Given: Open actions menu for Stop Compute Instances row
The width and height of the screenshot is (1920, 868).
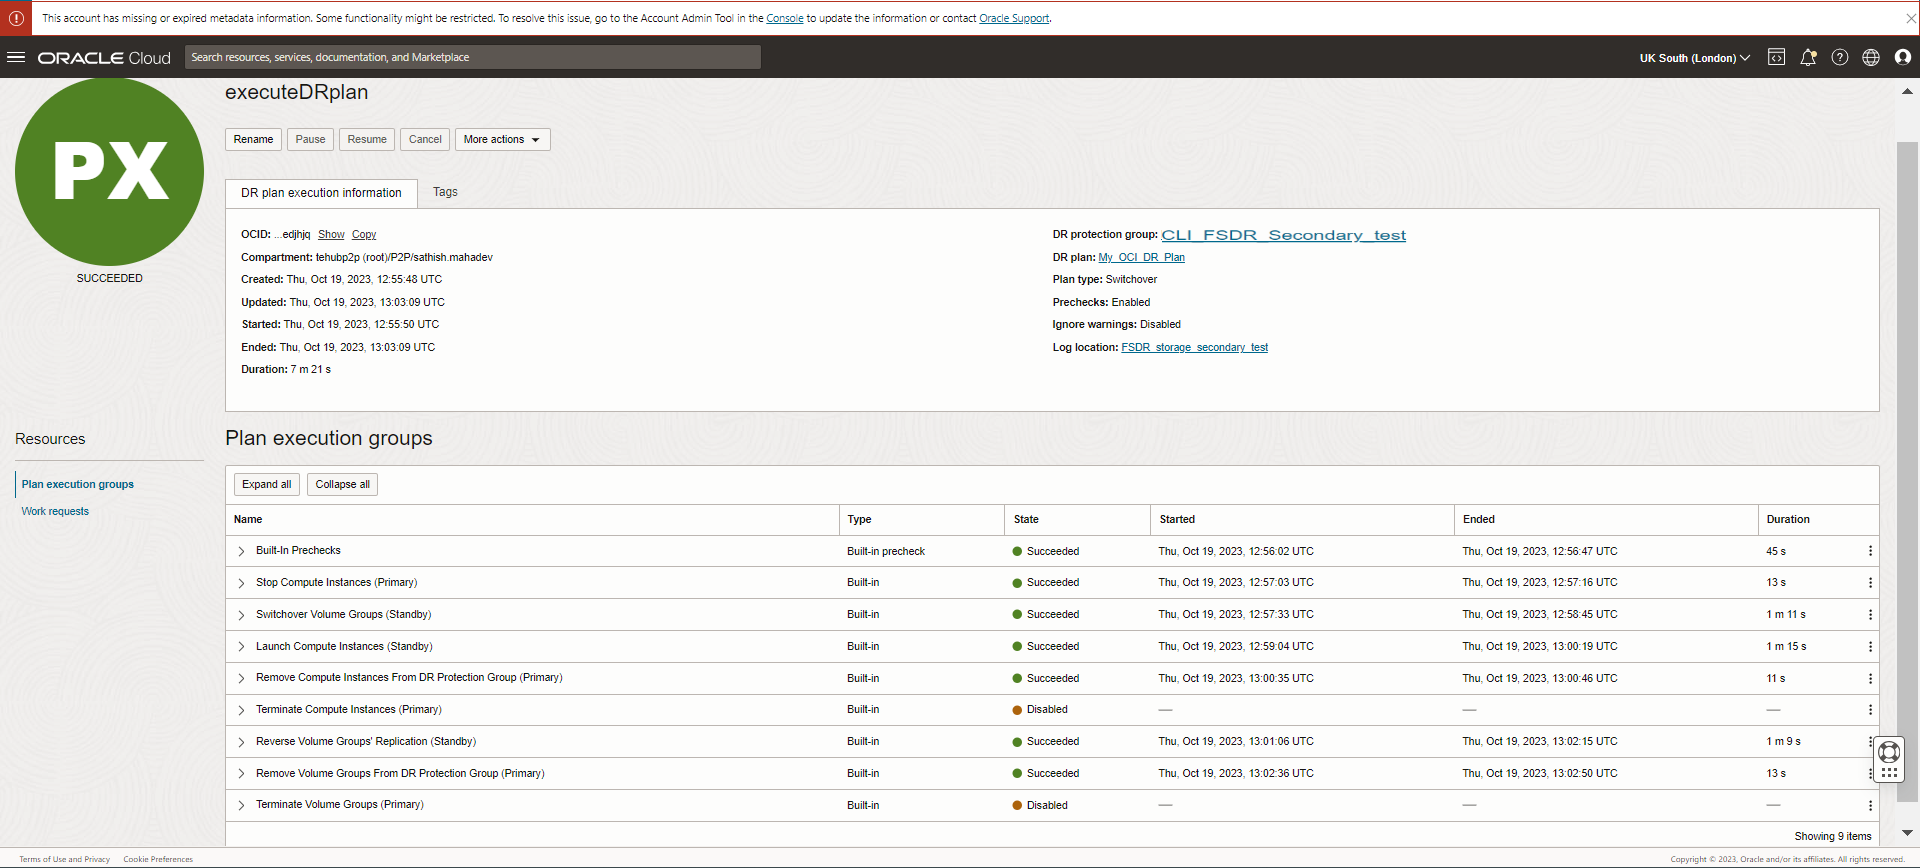Looking at the screenshot, I should (1870, 583).
